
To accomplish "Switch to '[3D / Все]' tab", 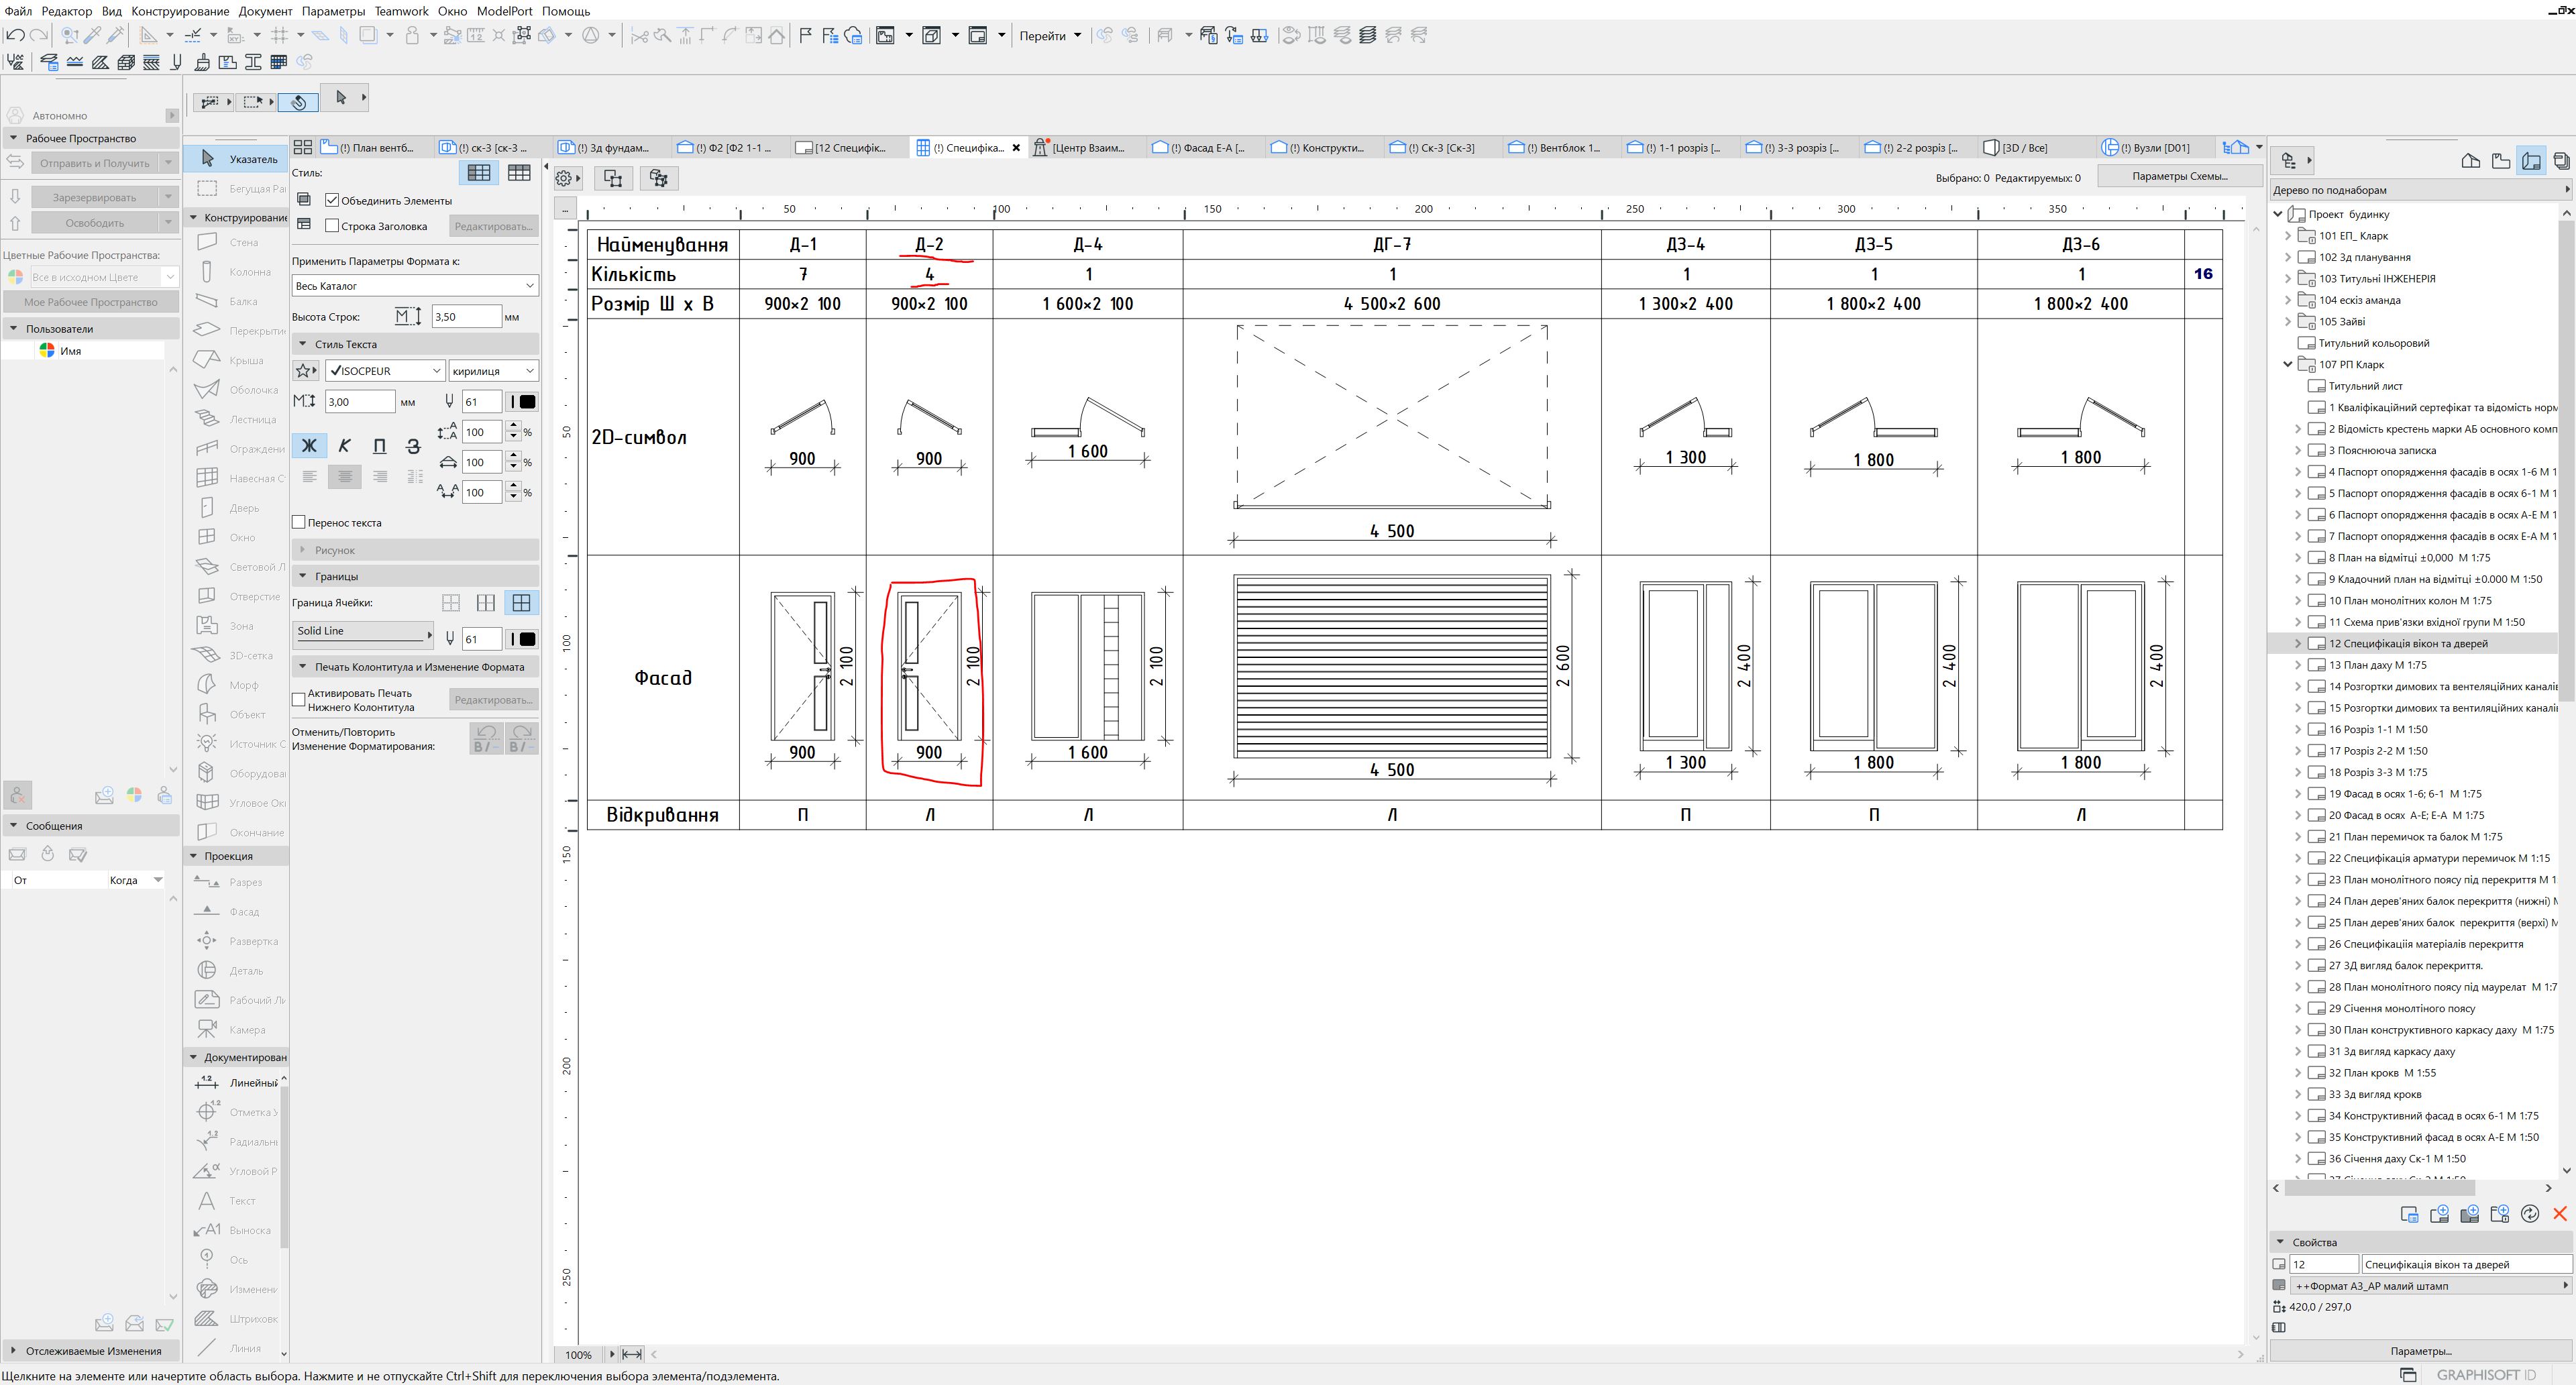I will click(2035, 147).
